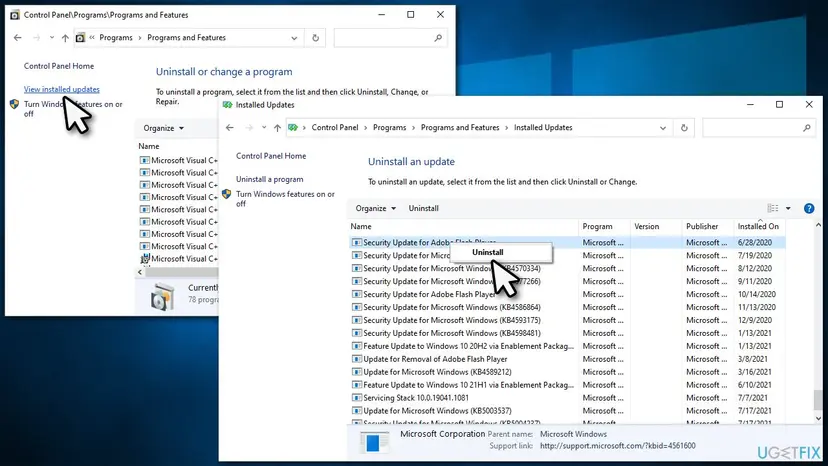Sort by Version column

click(656, 226)
